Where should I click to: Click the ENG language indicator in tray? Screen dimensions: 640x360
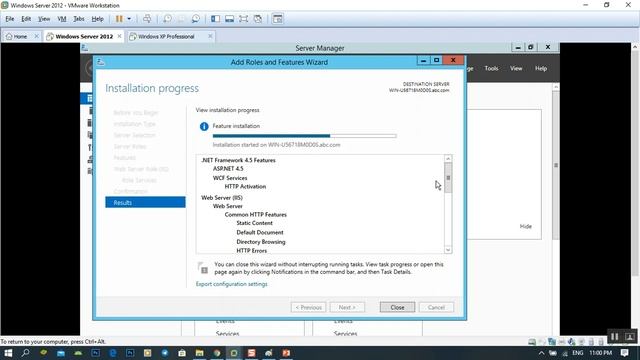578,353
